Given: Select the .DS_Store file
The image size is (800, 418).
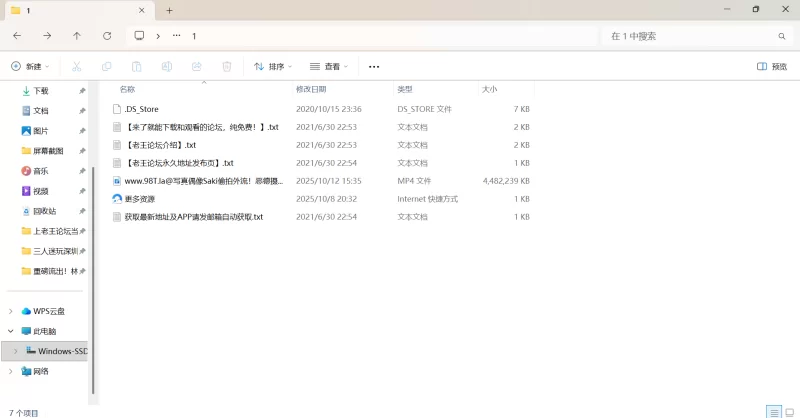Looking at the screenshot, I should (141, 108).
